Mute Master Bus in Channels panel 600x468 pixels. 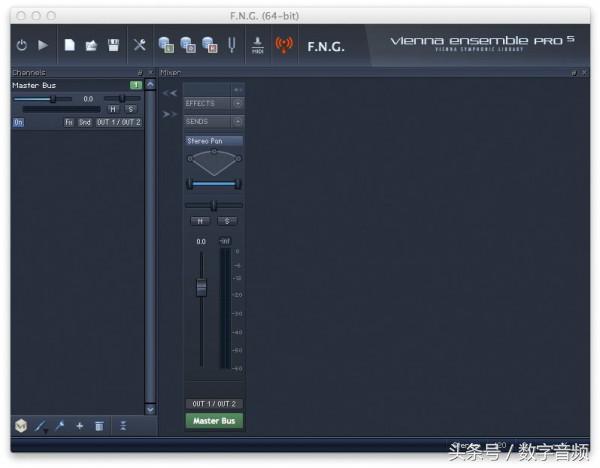[x=112, y=109]
